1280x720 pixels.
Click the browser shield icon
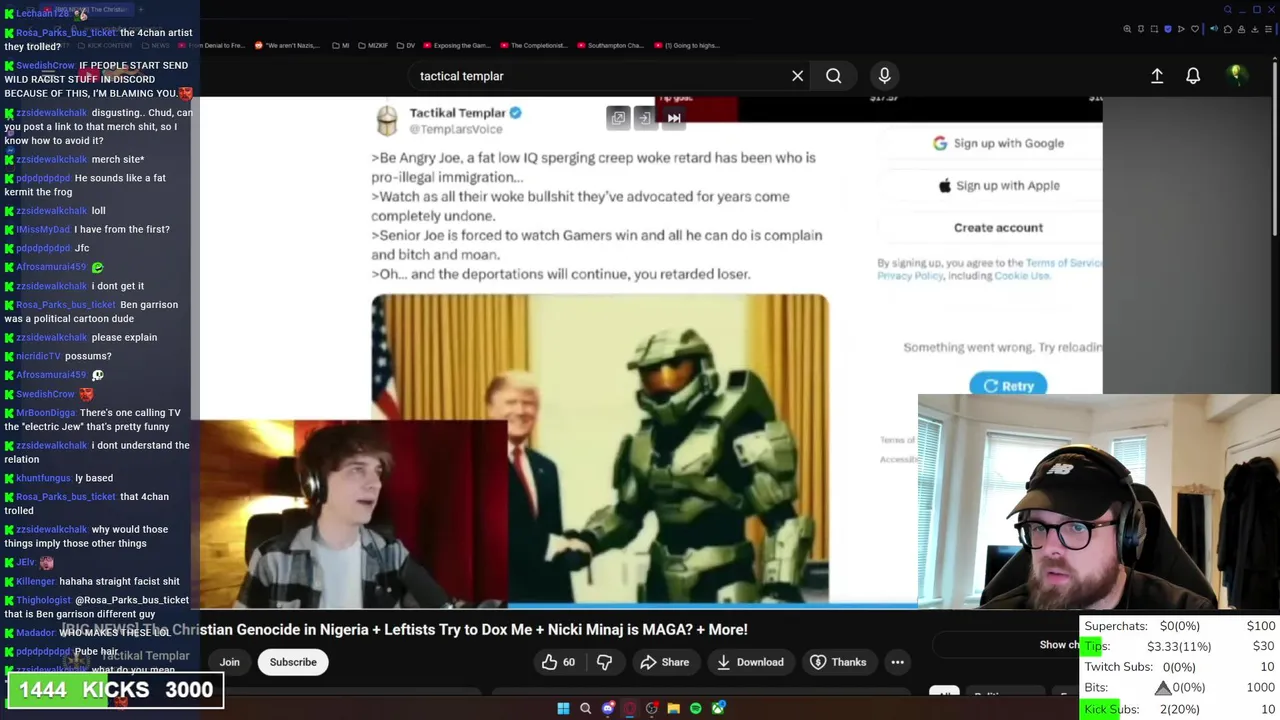pos(1167,29)
